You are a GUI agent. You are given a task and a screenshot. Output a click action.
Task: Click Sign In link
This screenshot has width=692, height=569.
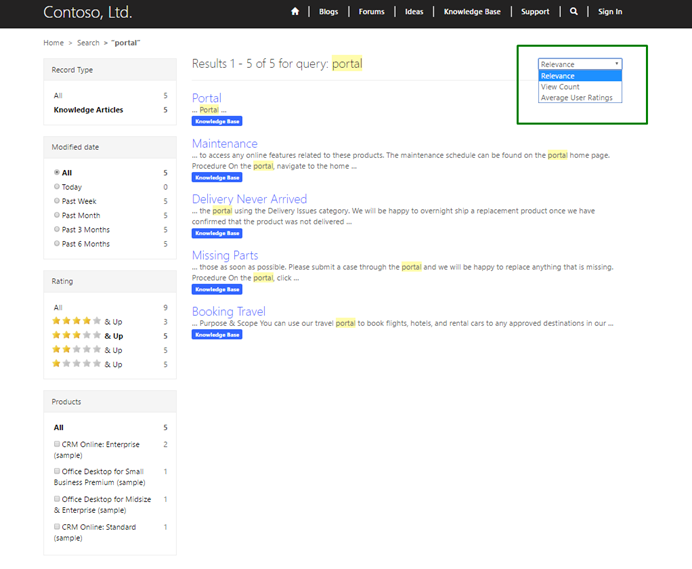[610, 12]
